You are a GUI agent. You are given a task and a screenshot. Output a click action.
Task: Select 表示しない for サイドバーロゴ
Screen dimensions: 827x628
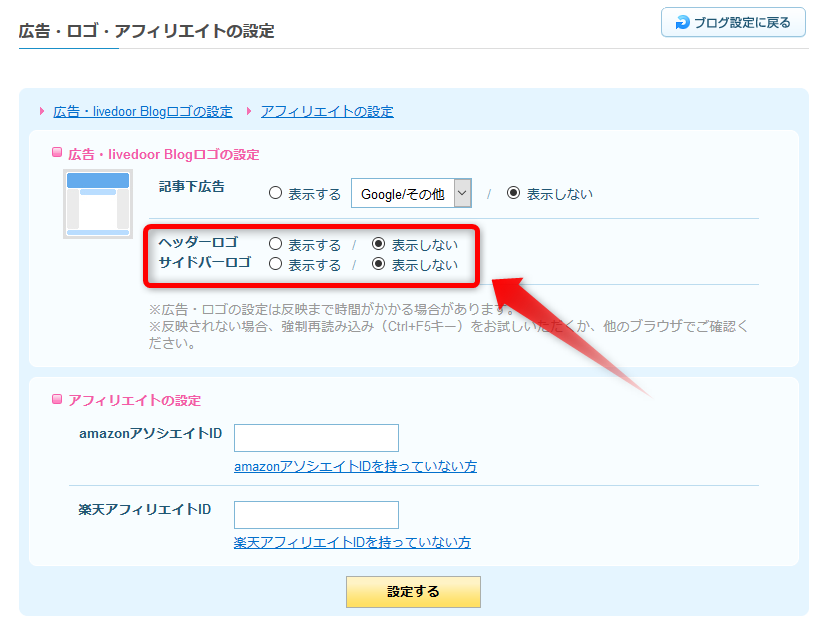pos(379,264)
